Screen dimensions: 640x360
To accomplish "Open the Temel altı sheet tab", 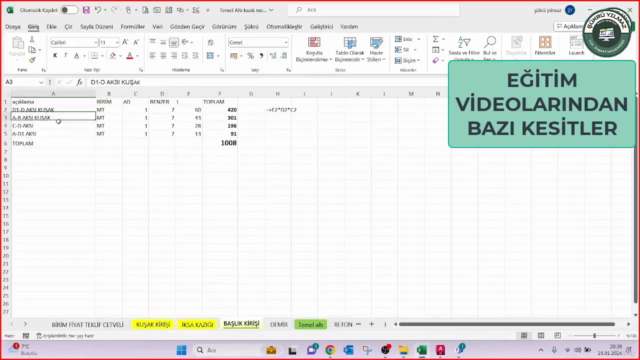I will tap(311, 324).
